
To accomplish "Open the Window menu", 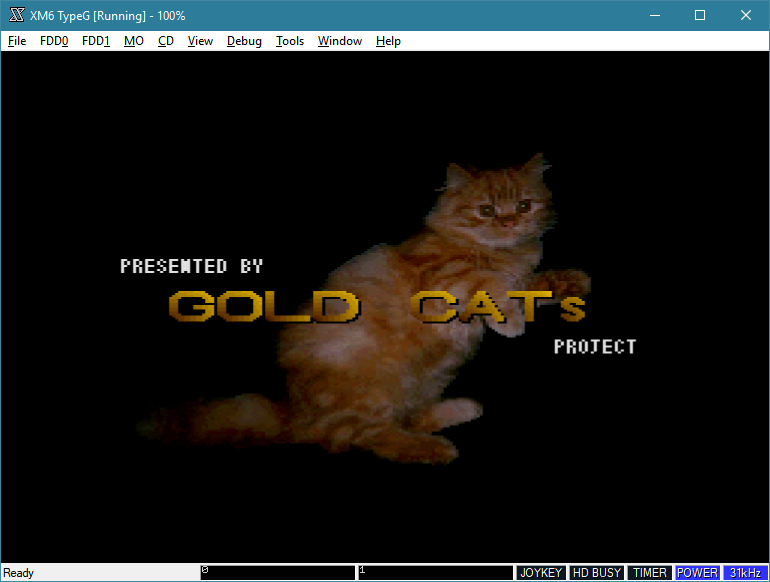I will [x=340, y=41].
